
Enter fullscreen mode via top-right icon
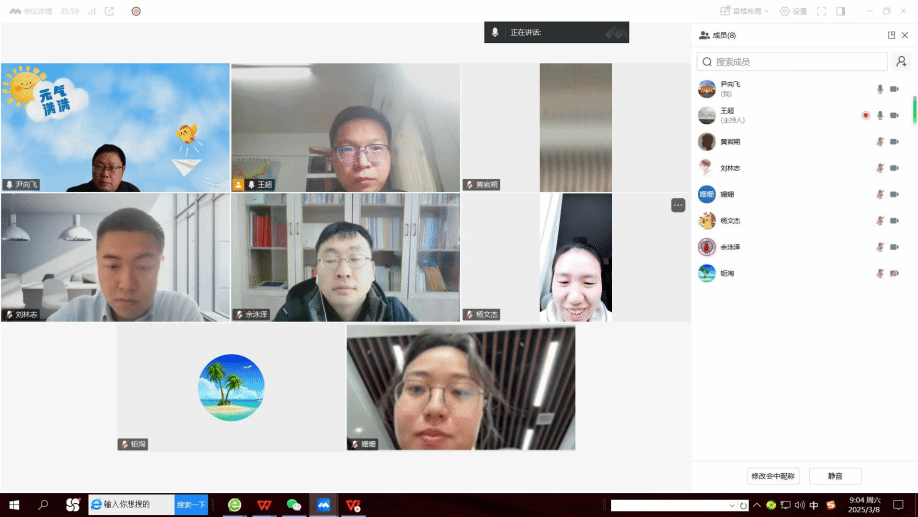[821, 11]
